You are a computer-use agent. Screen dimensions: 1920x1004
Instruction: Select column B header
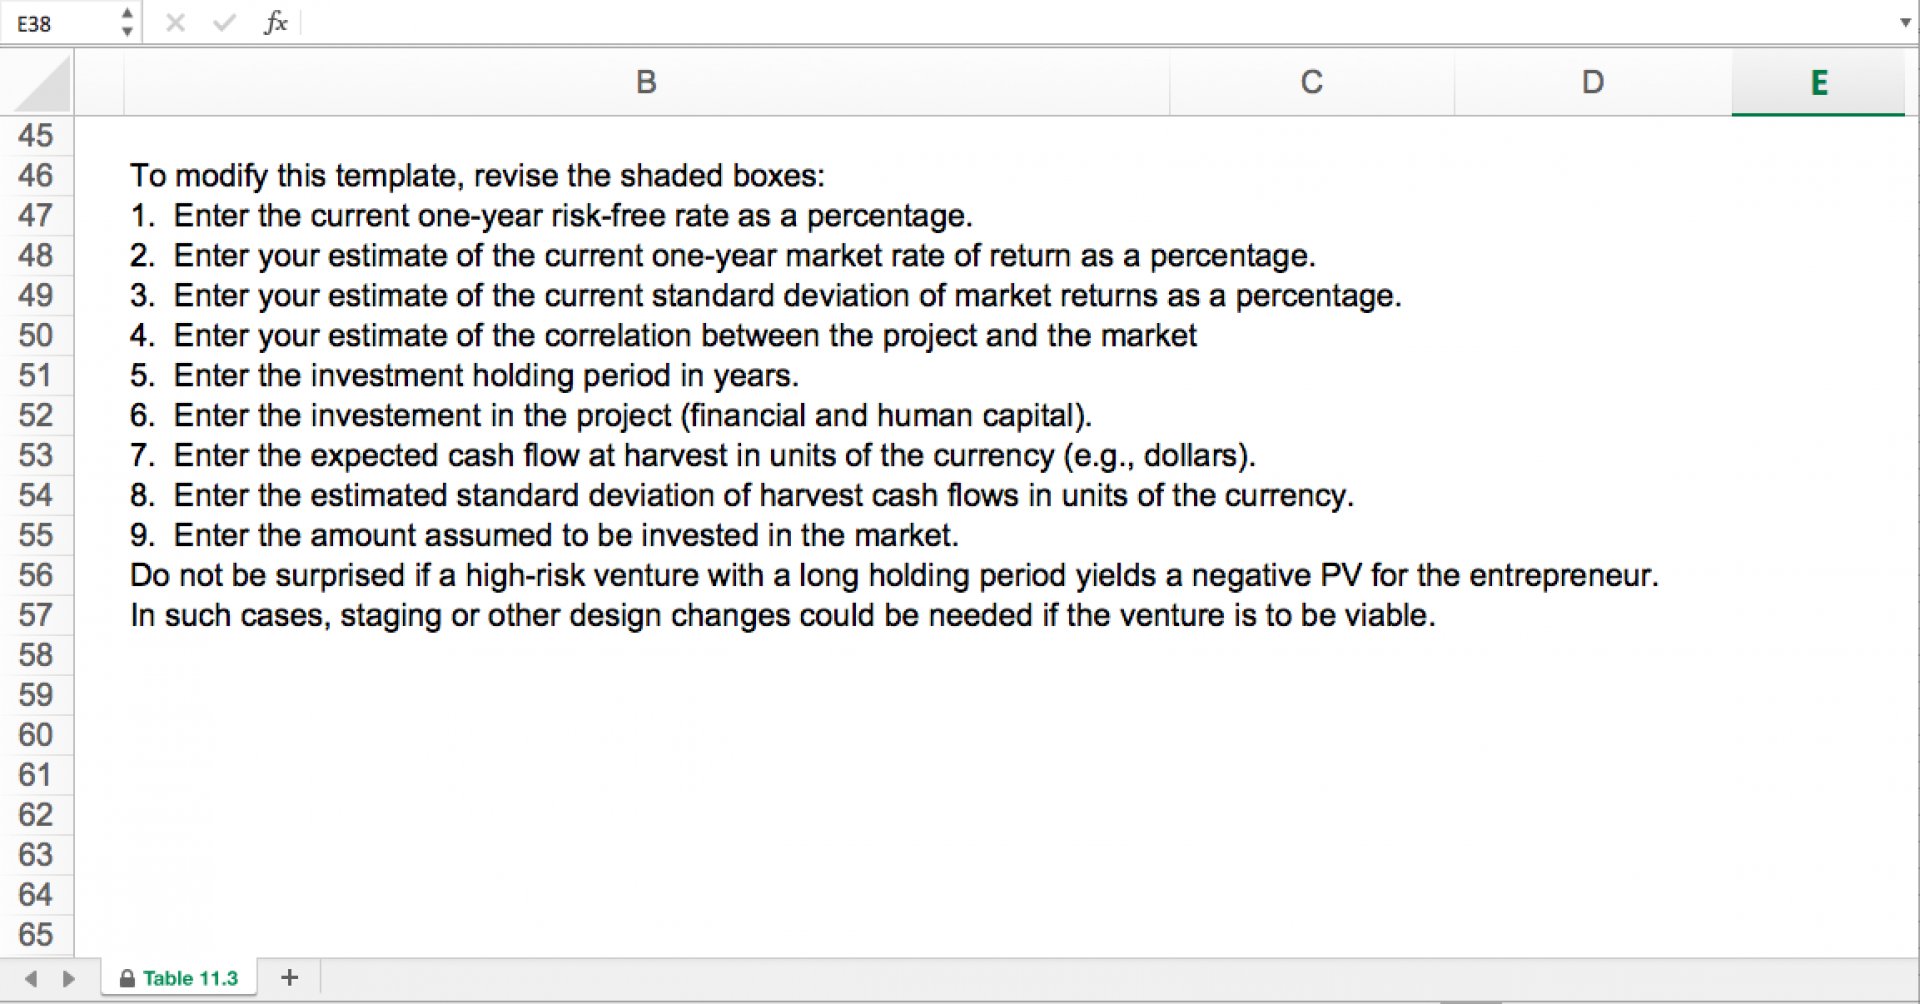point(646,82)
